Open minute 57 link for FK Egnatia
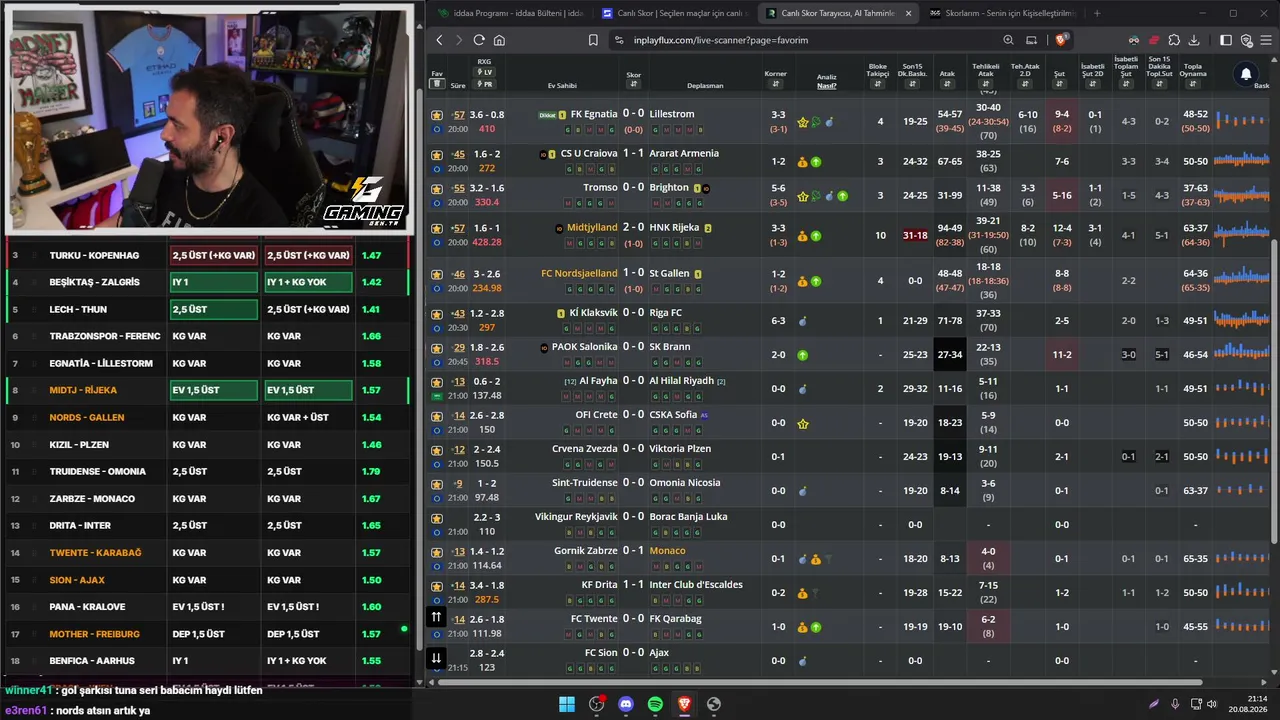The height and width of the screenshot is (720, 1280). click(x=458, y=115)
